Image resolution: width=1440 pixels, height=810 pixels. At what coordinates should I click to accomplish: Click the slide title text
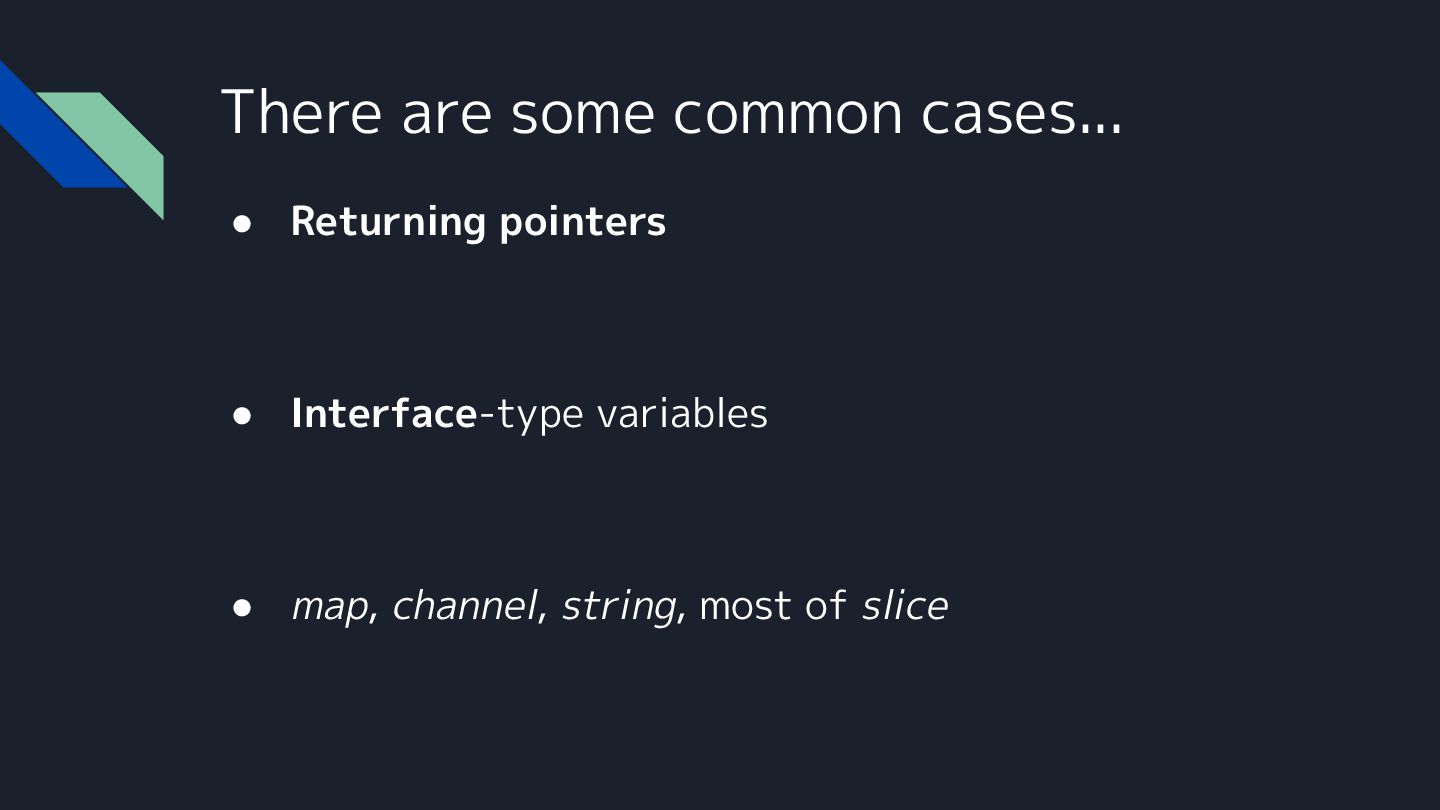coord(671,112)
